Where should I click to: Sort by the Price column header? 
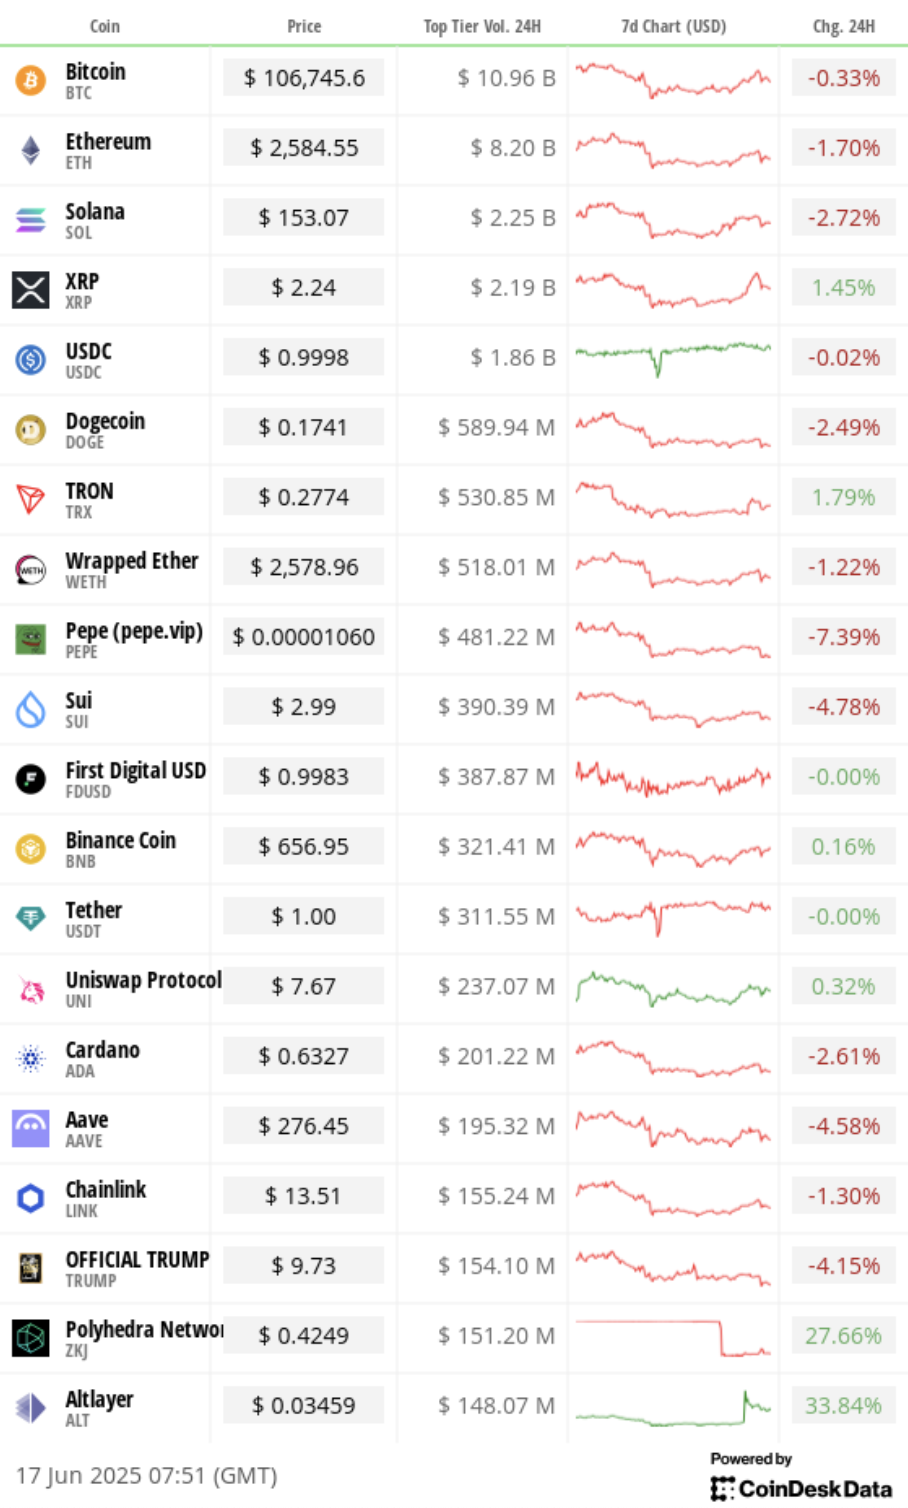click(x=304, y=26)
